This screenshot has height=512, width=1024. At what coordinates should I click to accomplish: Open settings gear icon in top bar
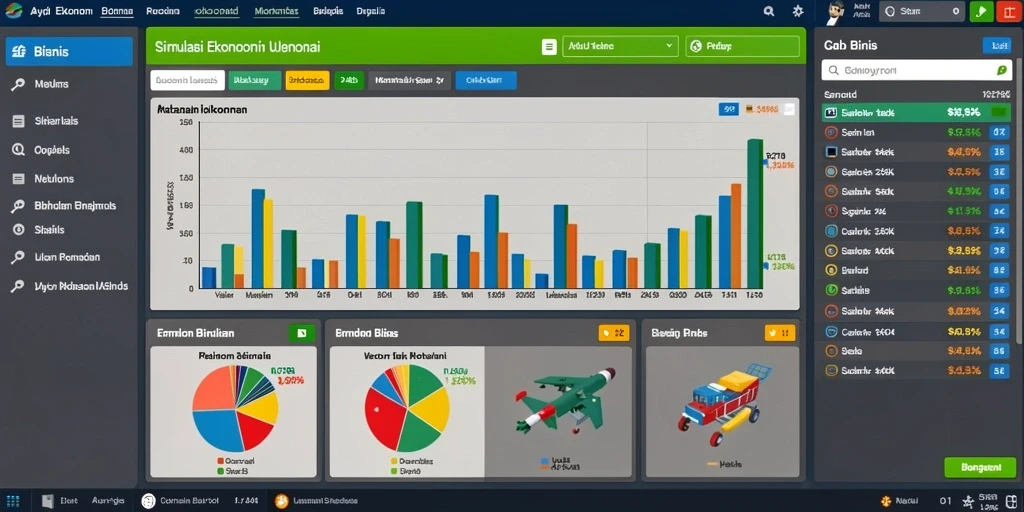pos(797,11)
